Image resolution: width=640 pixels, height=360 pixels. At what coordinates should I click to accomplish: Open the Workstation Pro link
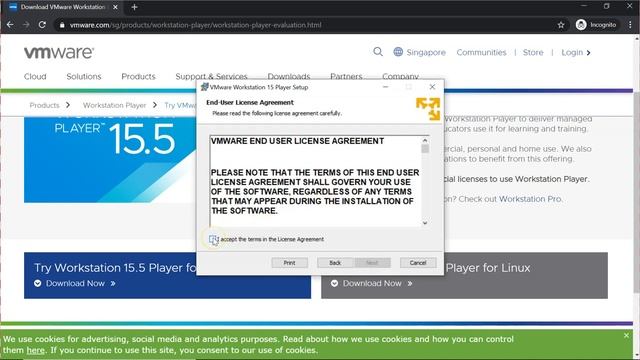(530, 199)
